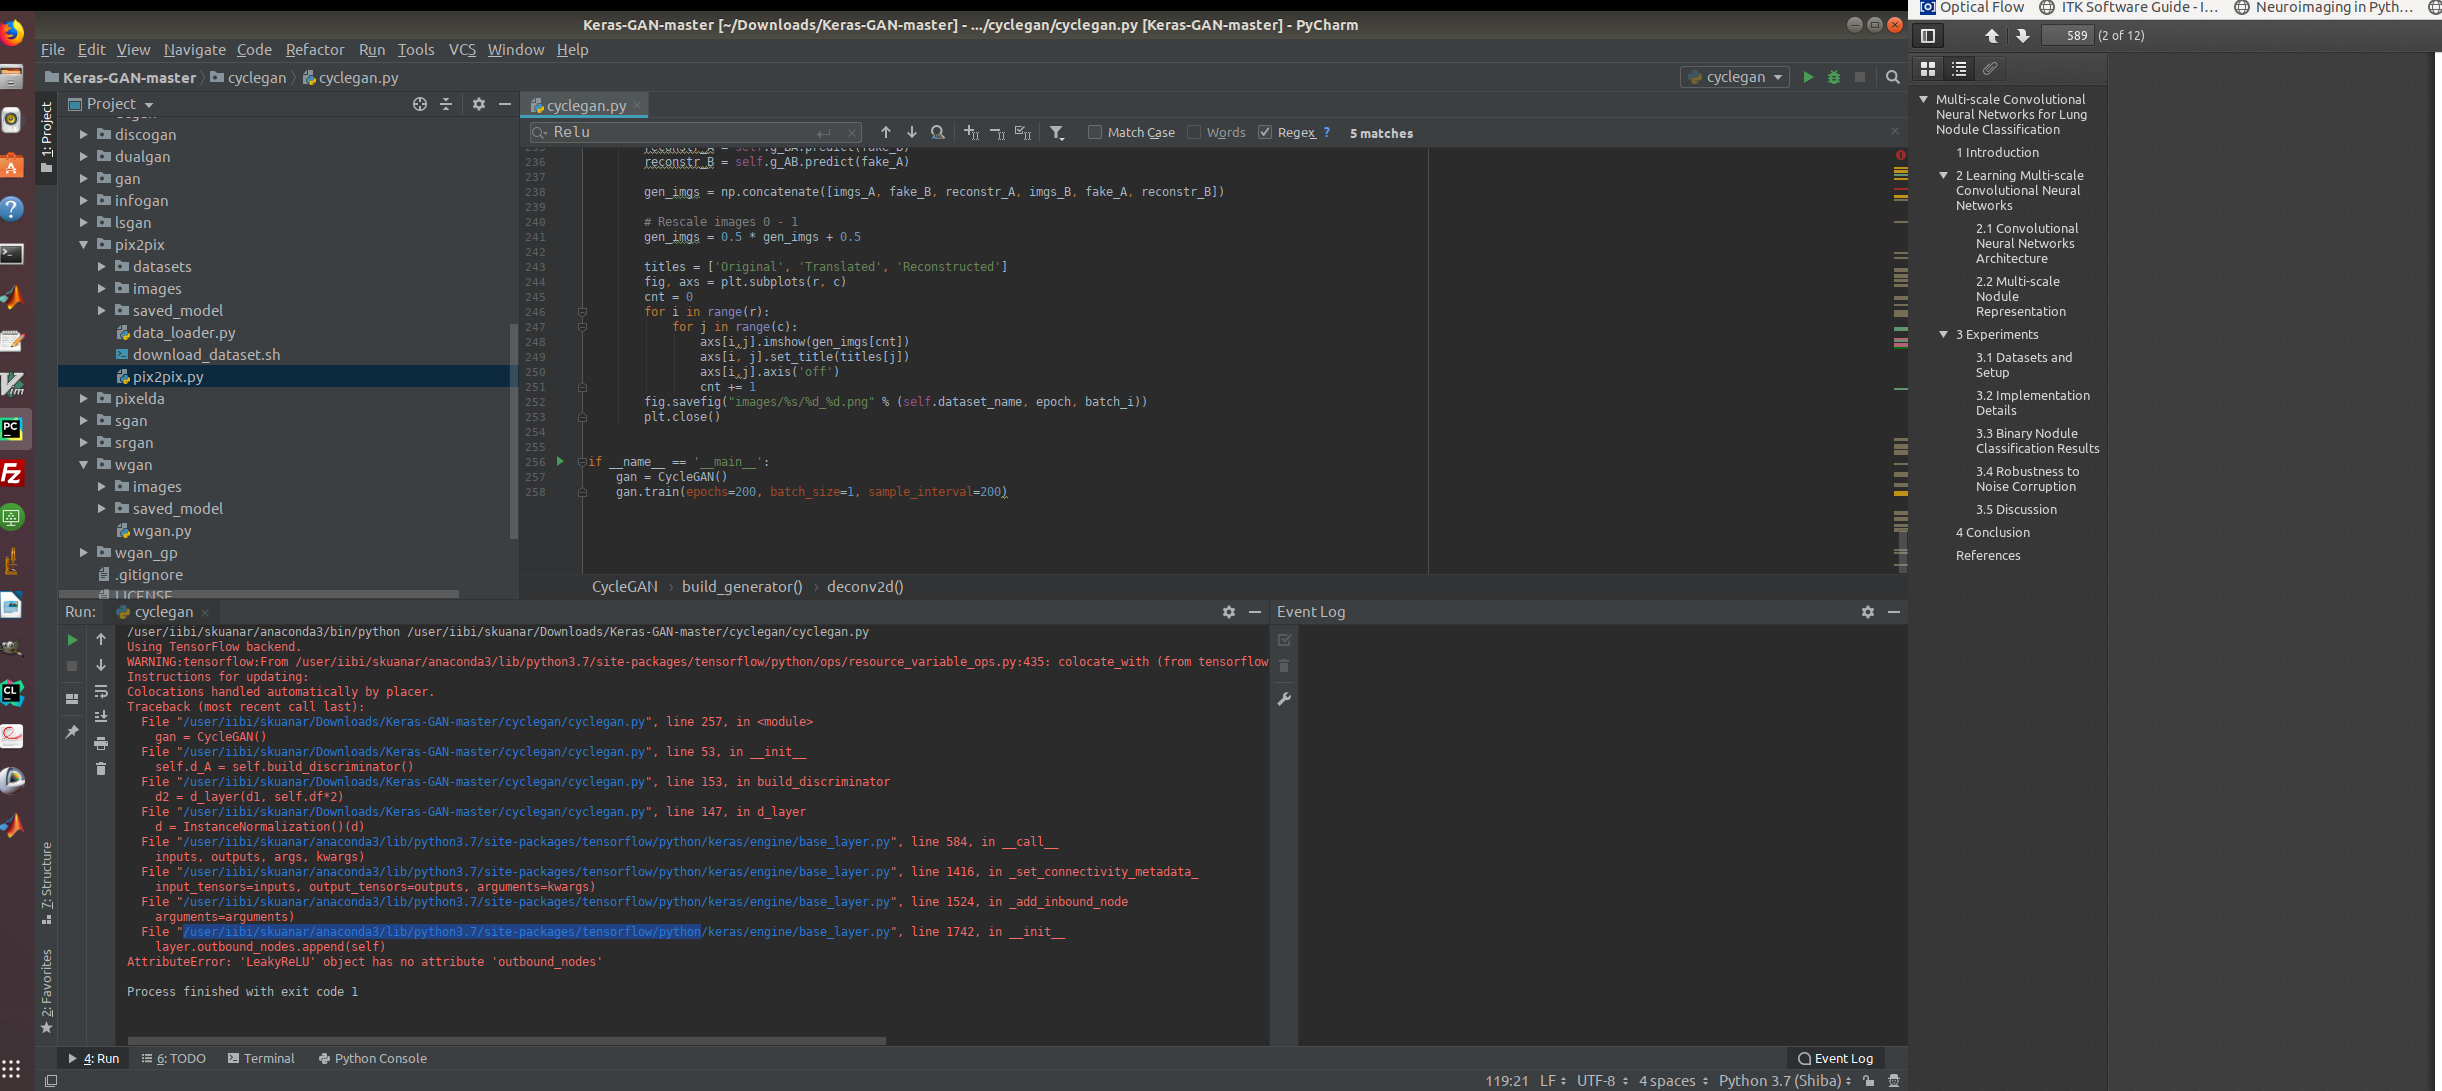Click the Project panel settings gear
The image size is (2442, 1091).
[479, 104]
